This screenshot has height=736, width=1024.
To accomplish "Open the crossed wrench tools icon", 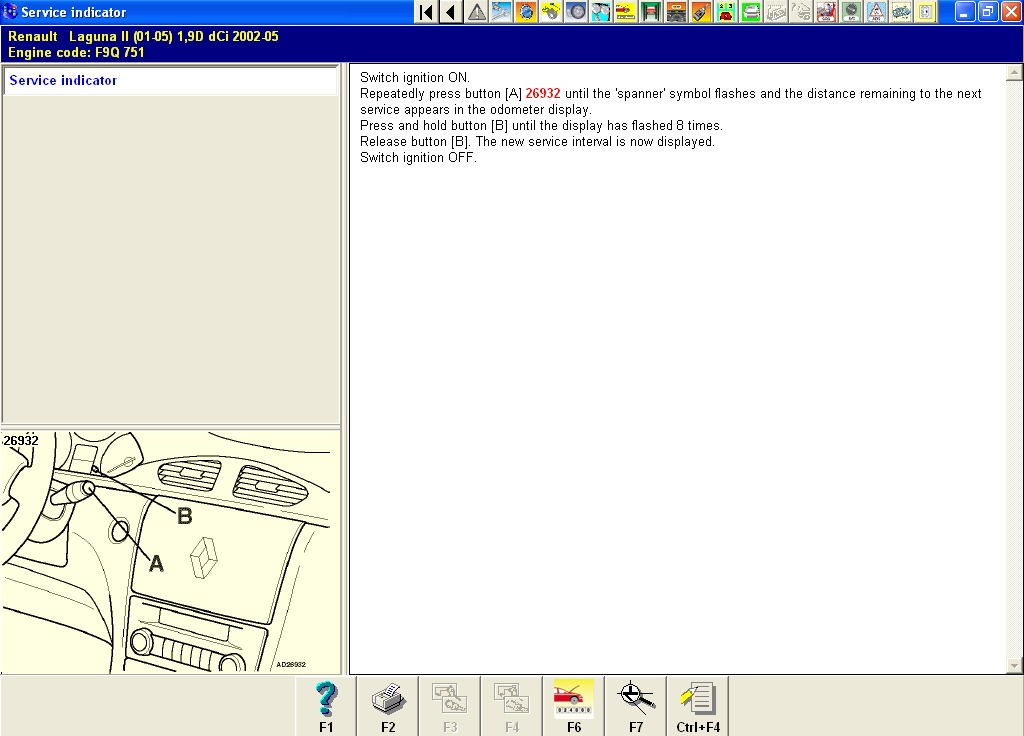I will click(502, 12).
